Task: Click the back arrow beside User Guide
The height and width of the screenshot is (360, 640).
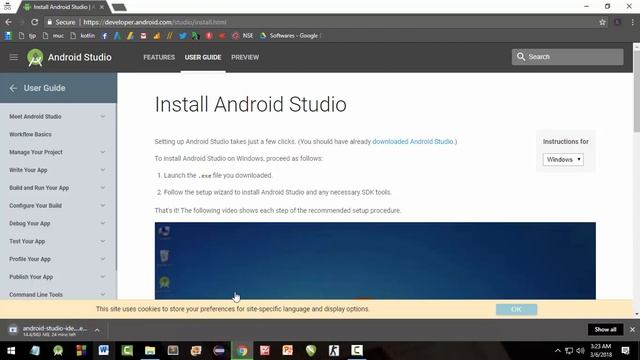Action: click(13, 88)
